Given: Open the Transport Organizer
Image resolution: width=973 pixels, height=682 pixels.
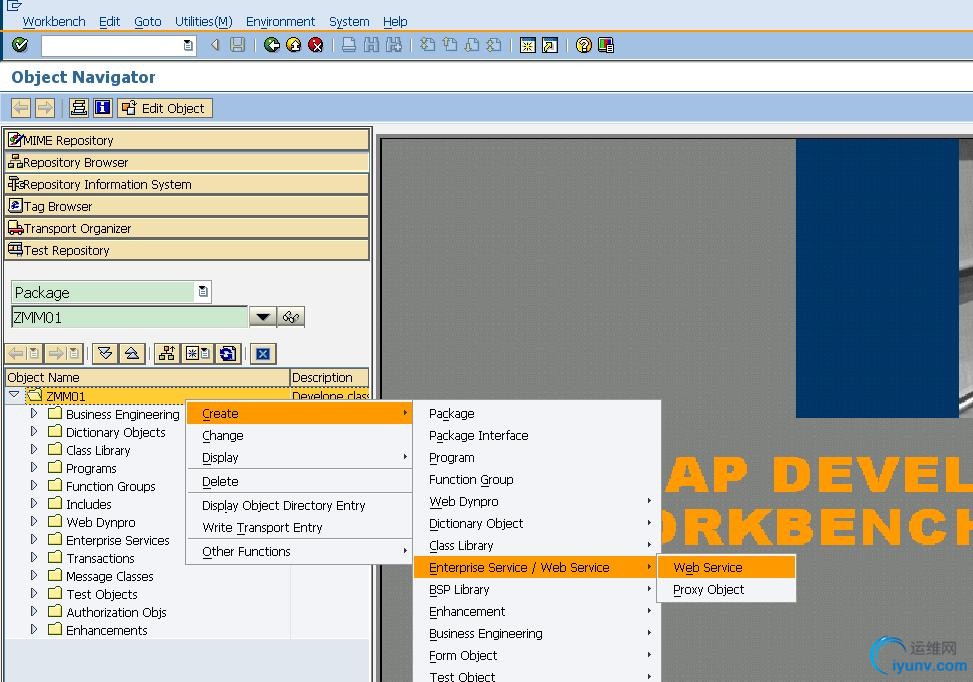Looking at the screenshot, I should tap(187, 228).
